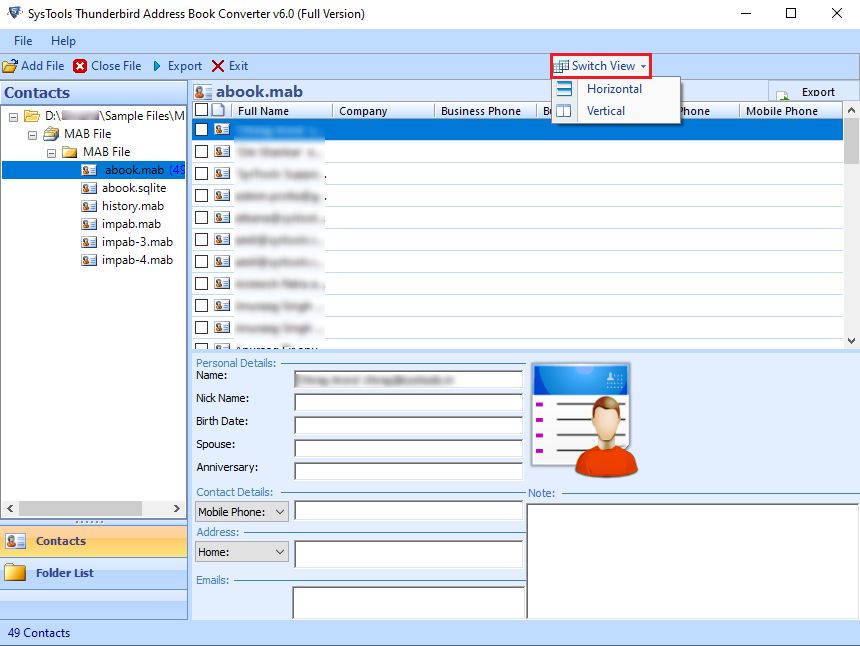
Task: Check the fifth contact row's checkbox
Action: pyautogui.click(x=202, y=217)
